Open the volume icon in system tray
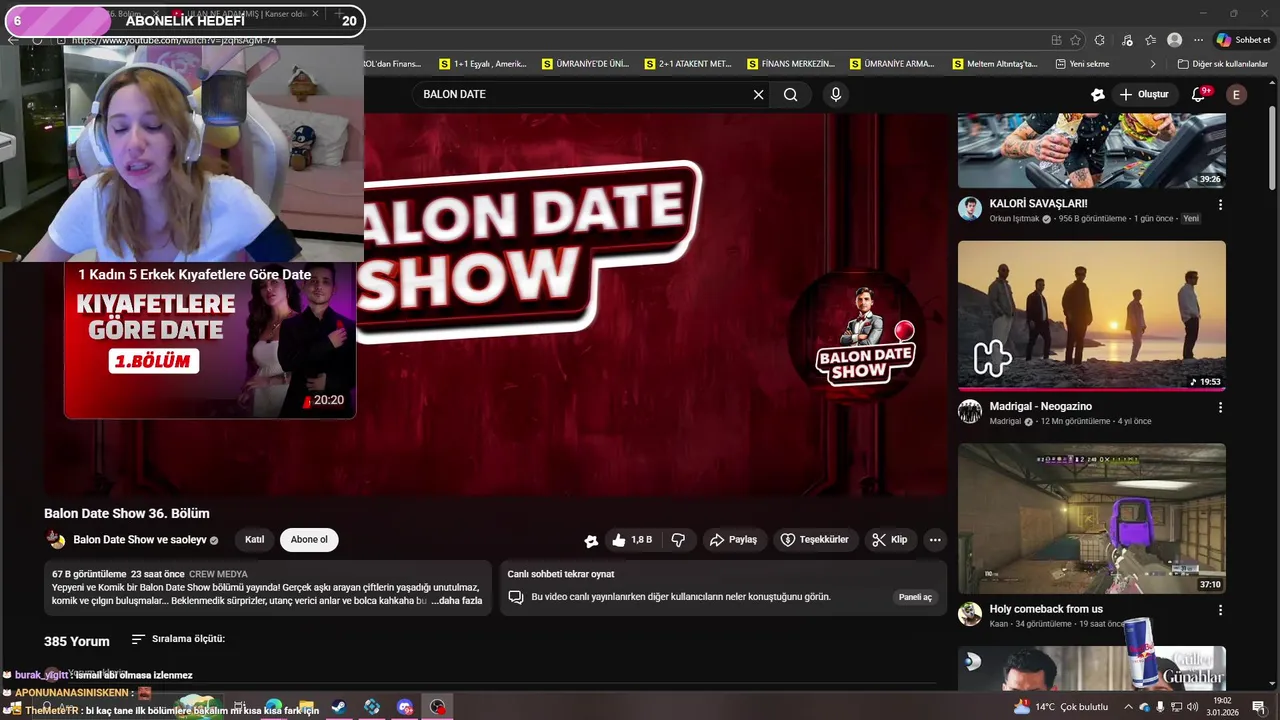This screenshot has width=1280, height=720. [x=1192, y=707]
